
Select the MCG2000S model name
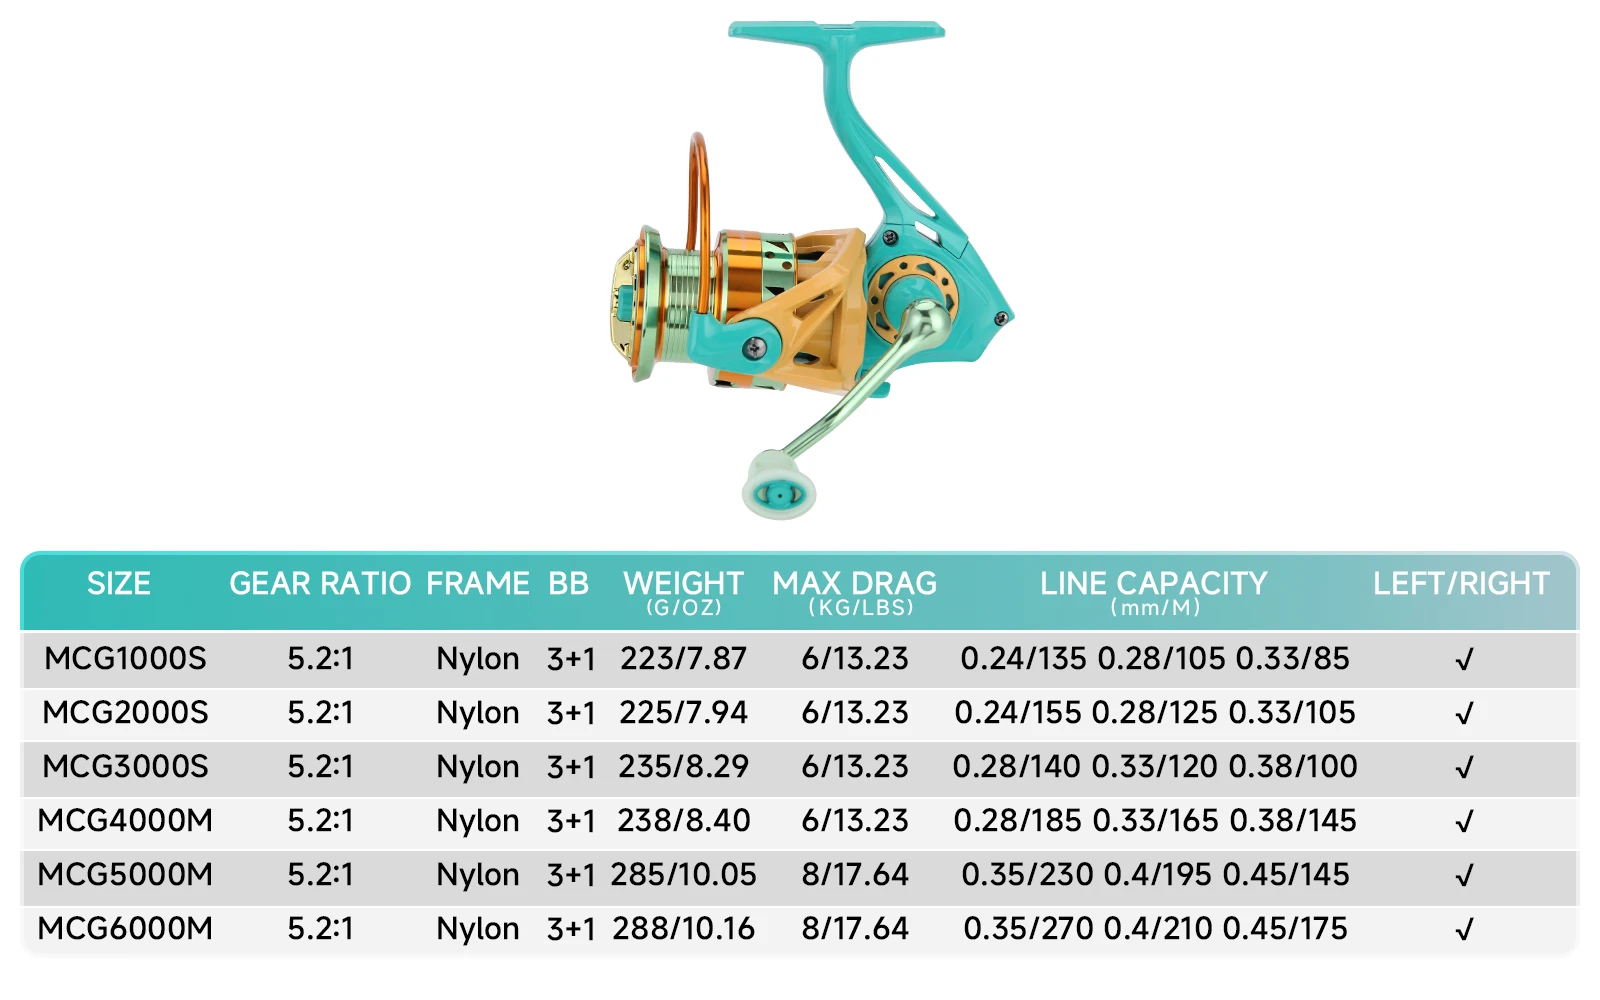(125, 713)
